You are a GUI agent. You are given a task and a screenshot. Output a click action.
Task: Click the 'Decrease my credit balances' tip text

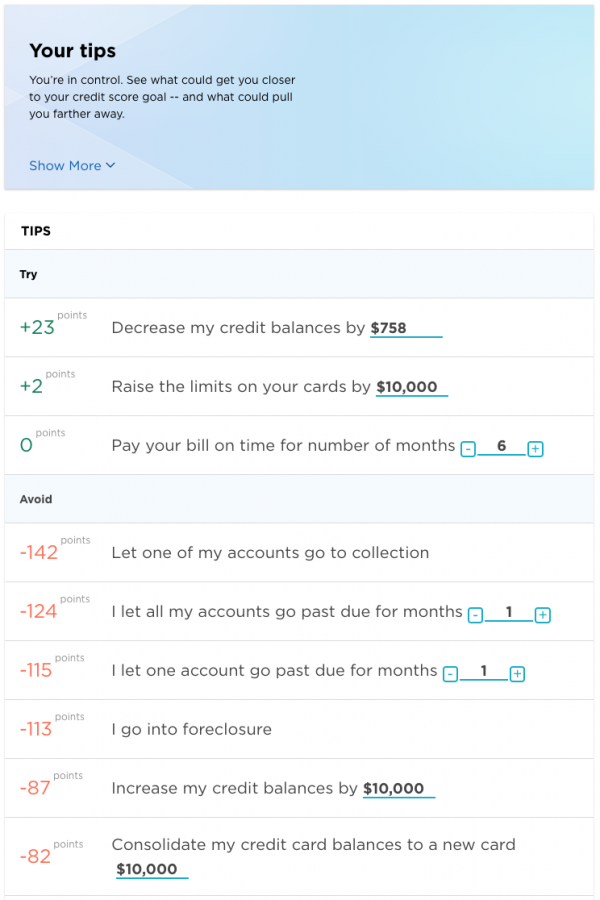tap(238, 328)
